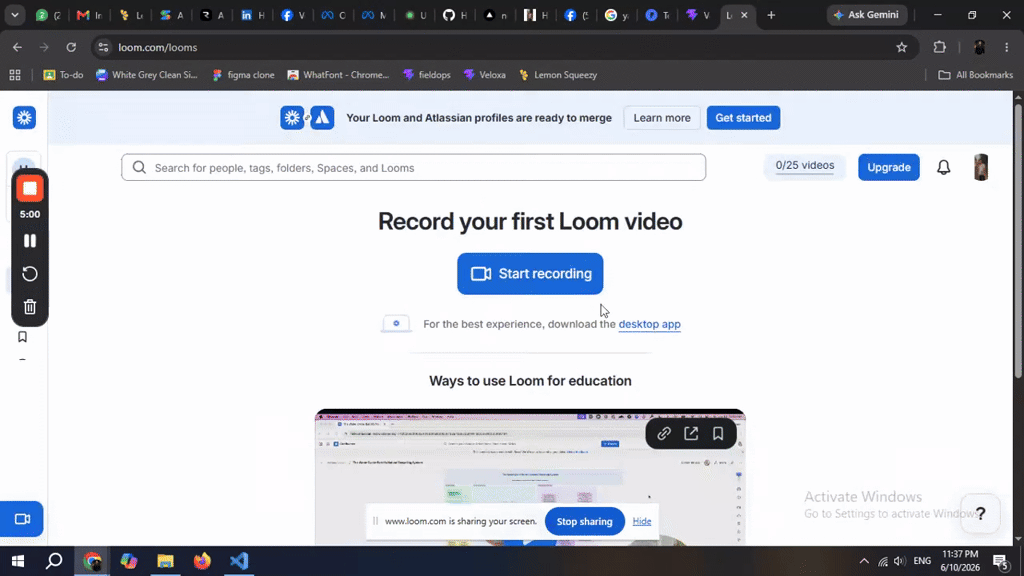The width and height of the screenshot is (1024, 576).
Task: Open Chrome extensions puzzle icon
Action: [x=939, y=47]
